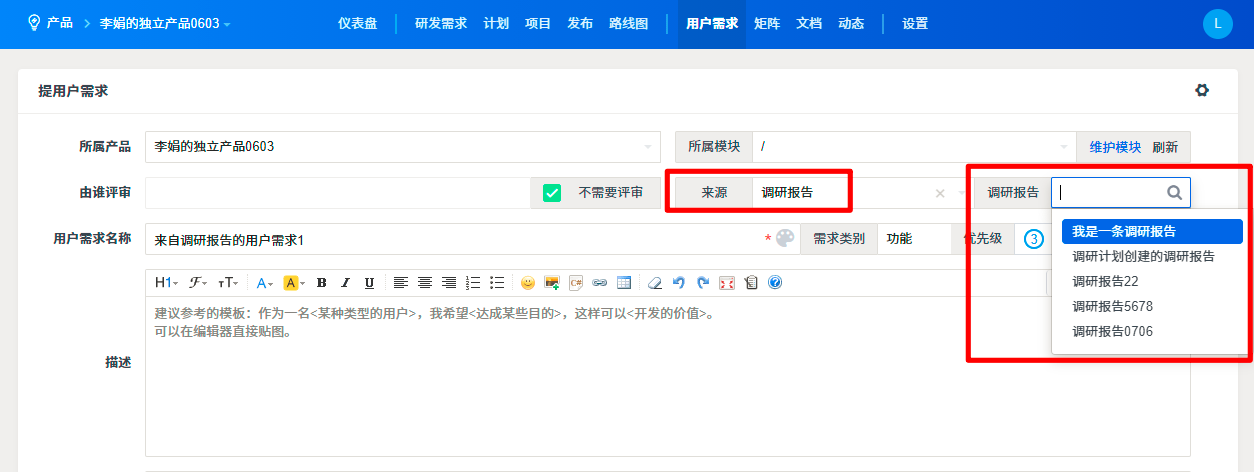
Task: Insert a hyperlink
Action: (600, 283)
